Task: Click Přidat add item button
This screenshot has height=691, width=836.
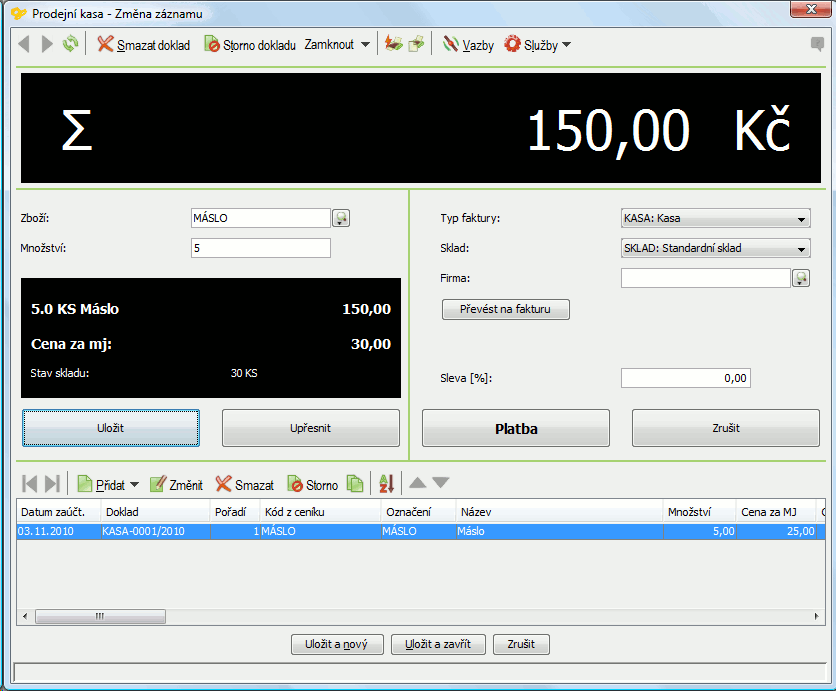Action: point(101,485)
